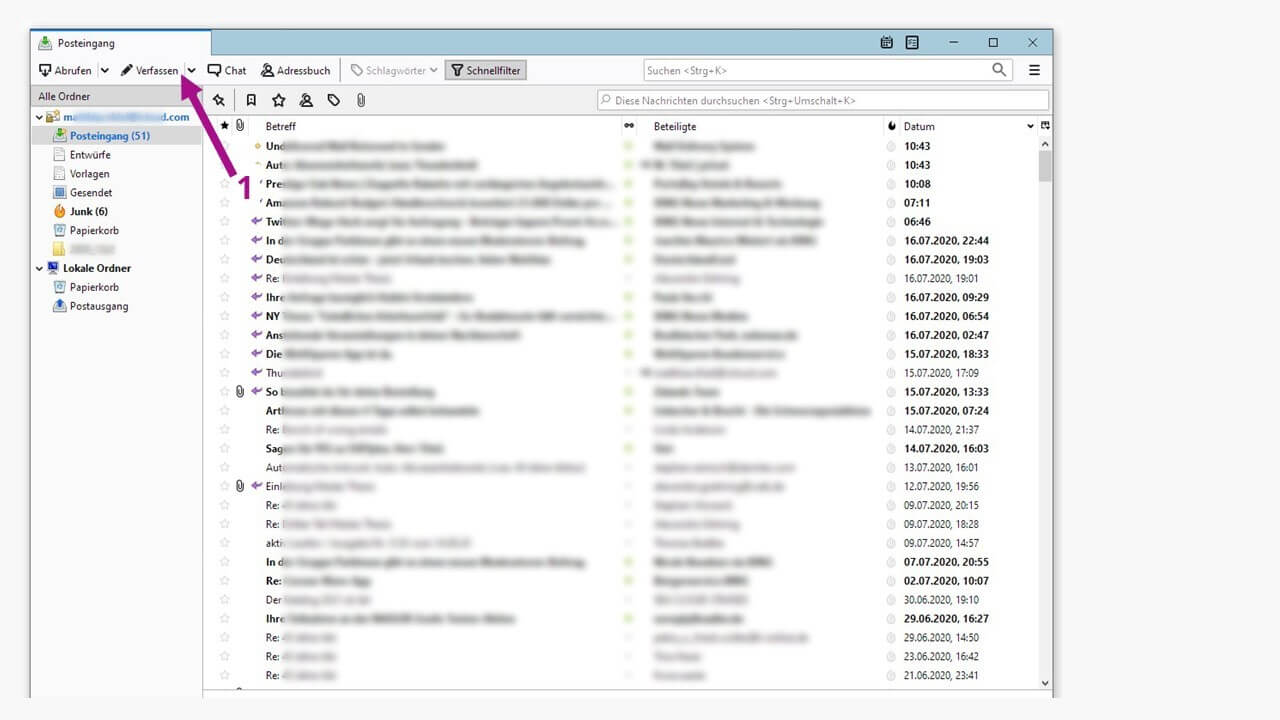Image resolution: width=1280 pixels, height=720 pixels.
Task: Click attachment icon on 12.07.2020 message row
Action: pyautogui.click(x=240, y=486)
